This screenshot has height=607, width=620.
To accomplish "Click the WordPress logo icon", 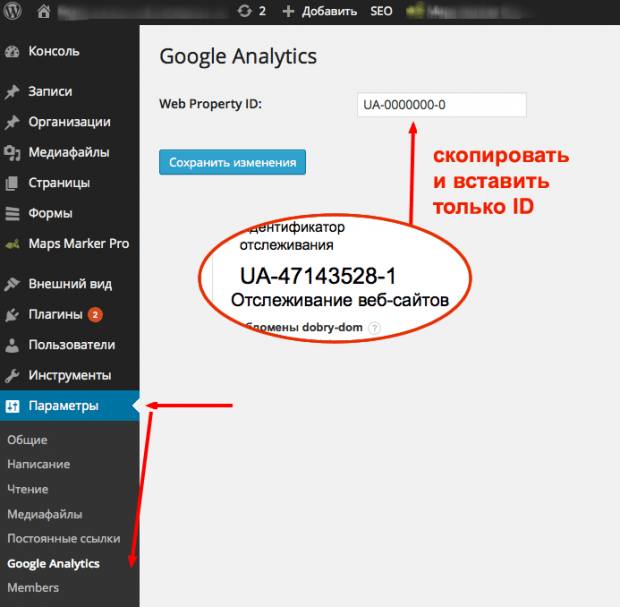I will coord(13,12).
